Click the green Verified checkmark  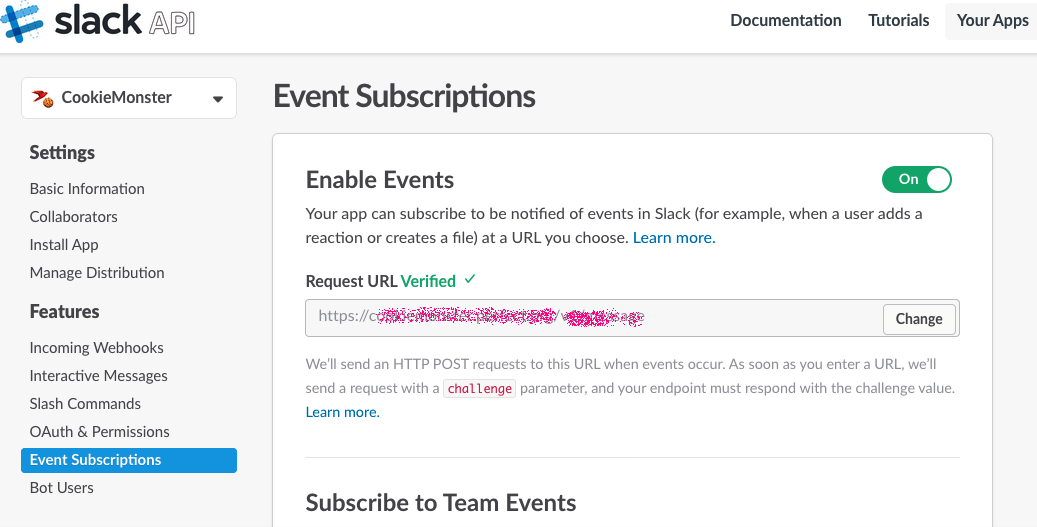tap(470, 280)
